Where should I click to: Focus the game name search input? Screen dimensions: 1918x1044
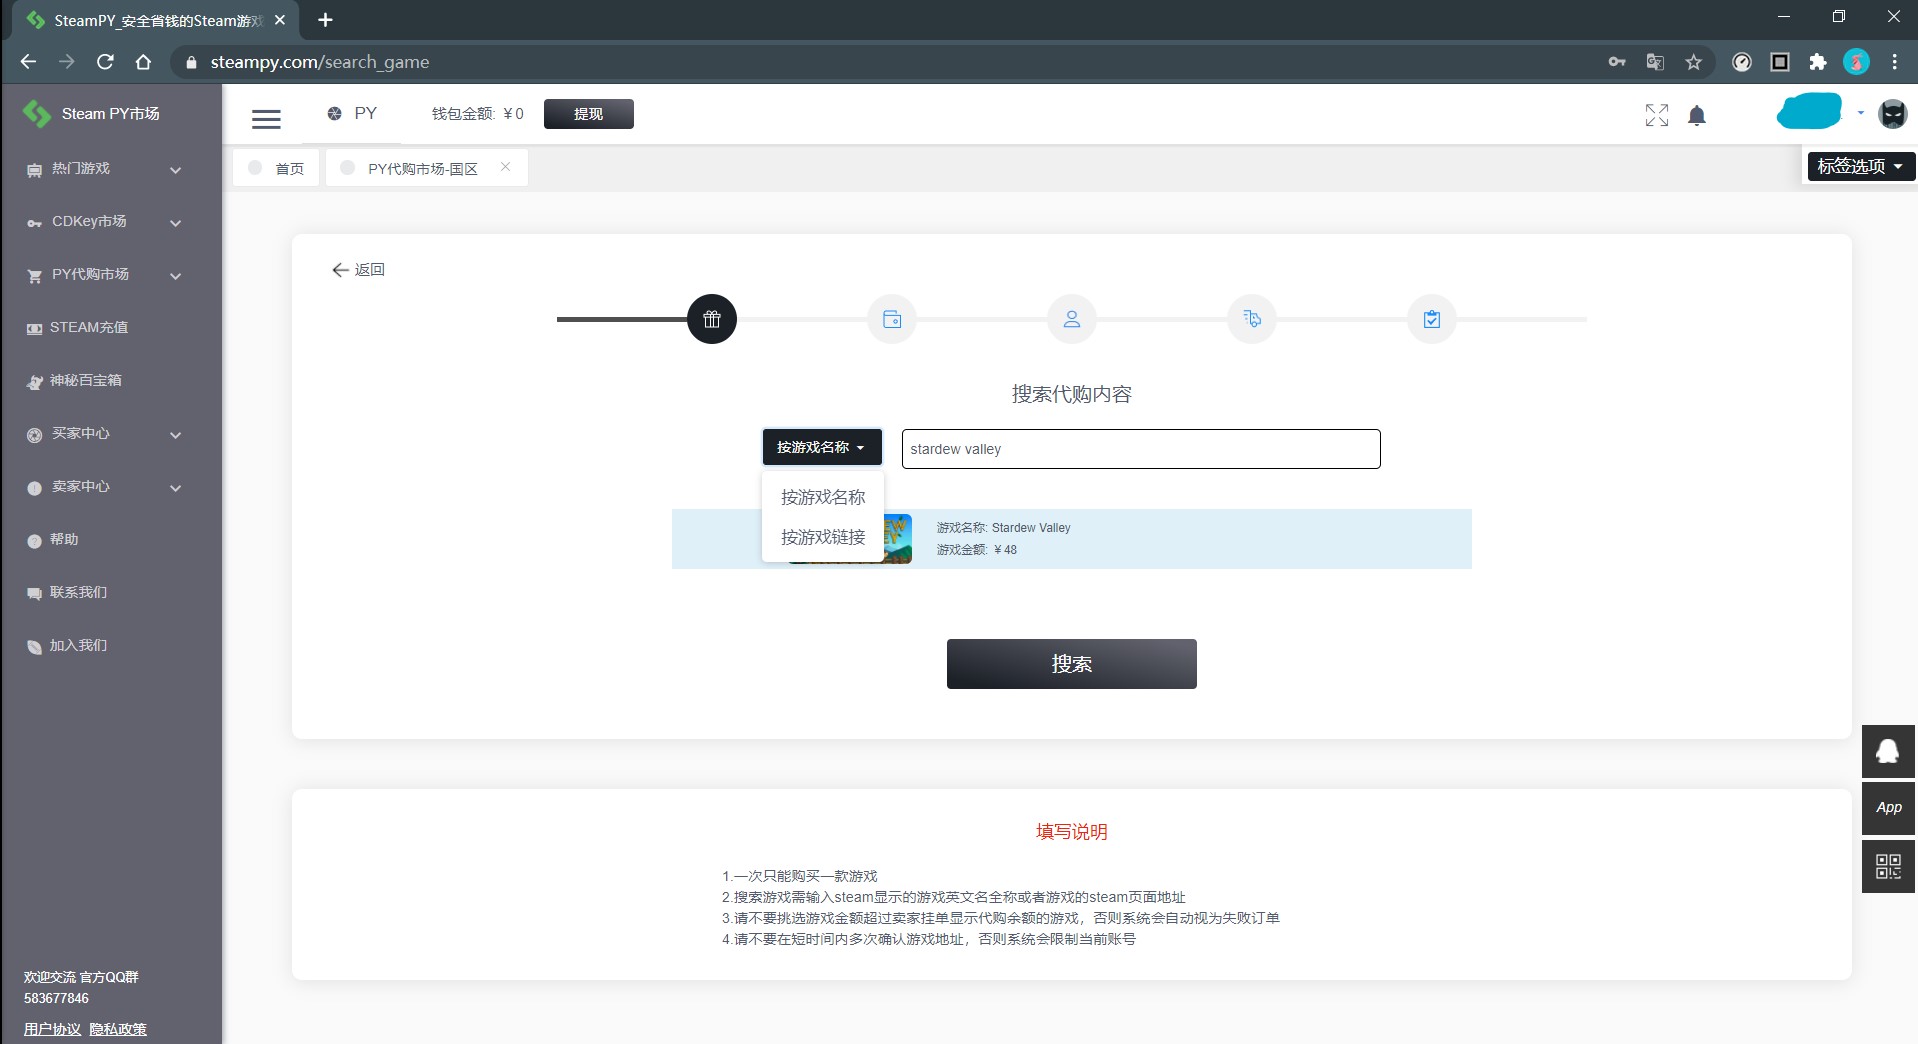point(1141,449)
